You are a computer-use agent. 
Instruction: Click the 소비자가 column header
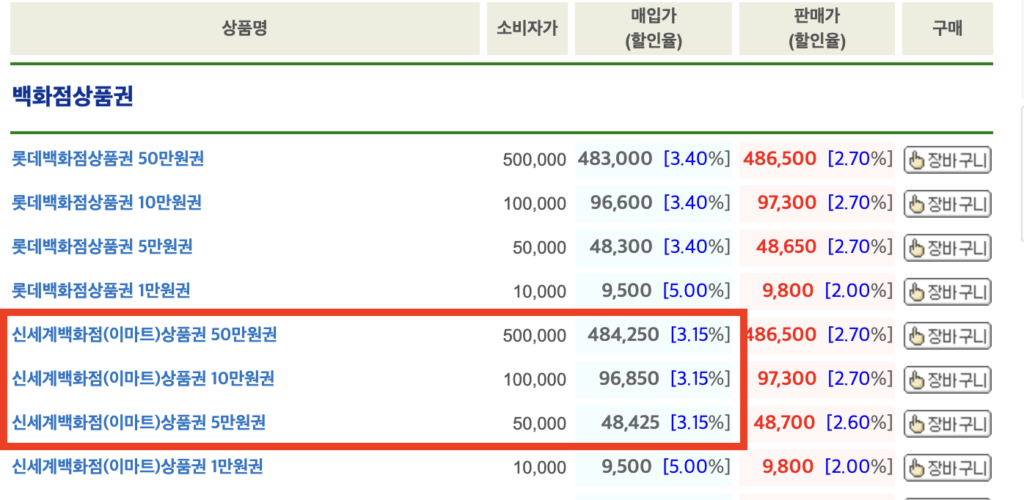[x=527, y=28]
